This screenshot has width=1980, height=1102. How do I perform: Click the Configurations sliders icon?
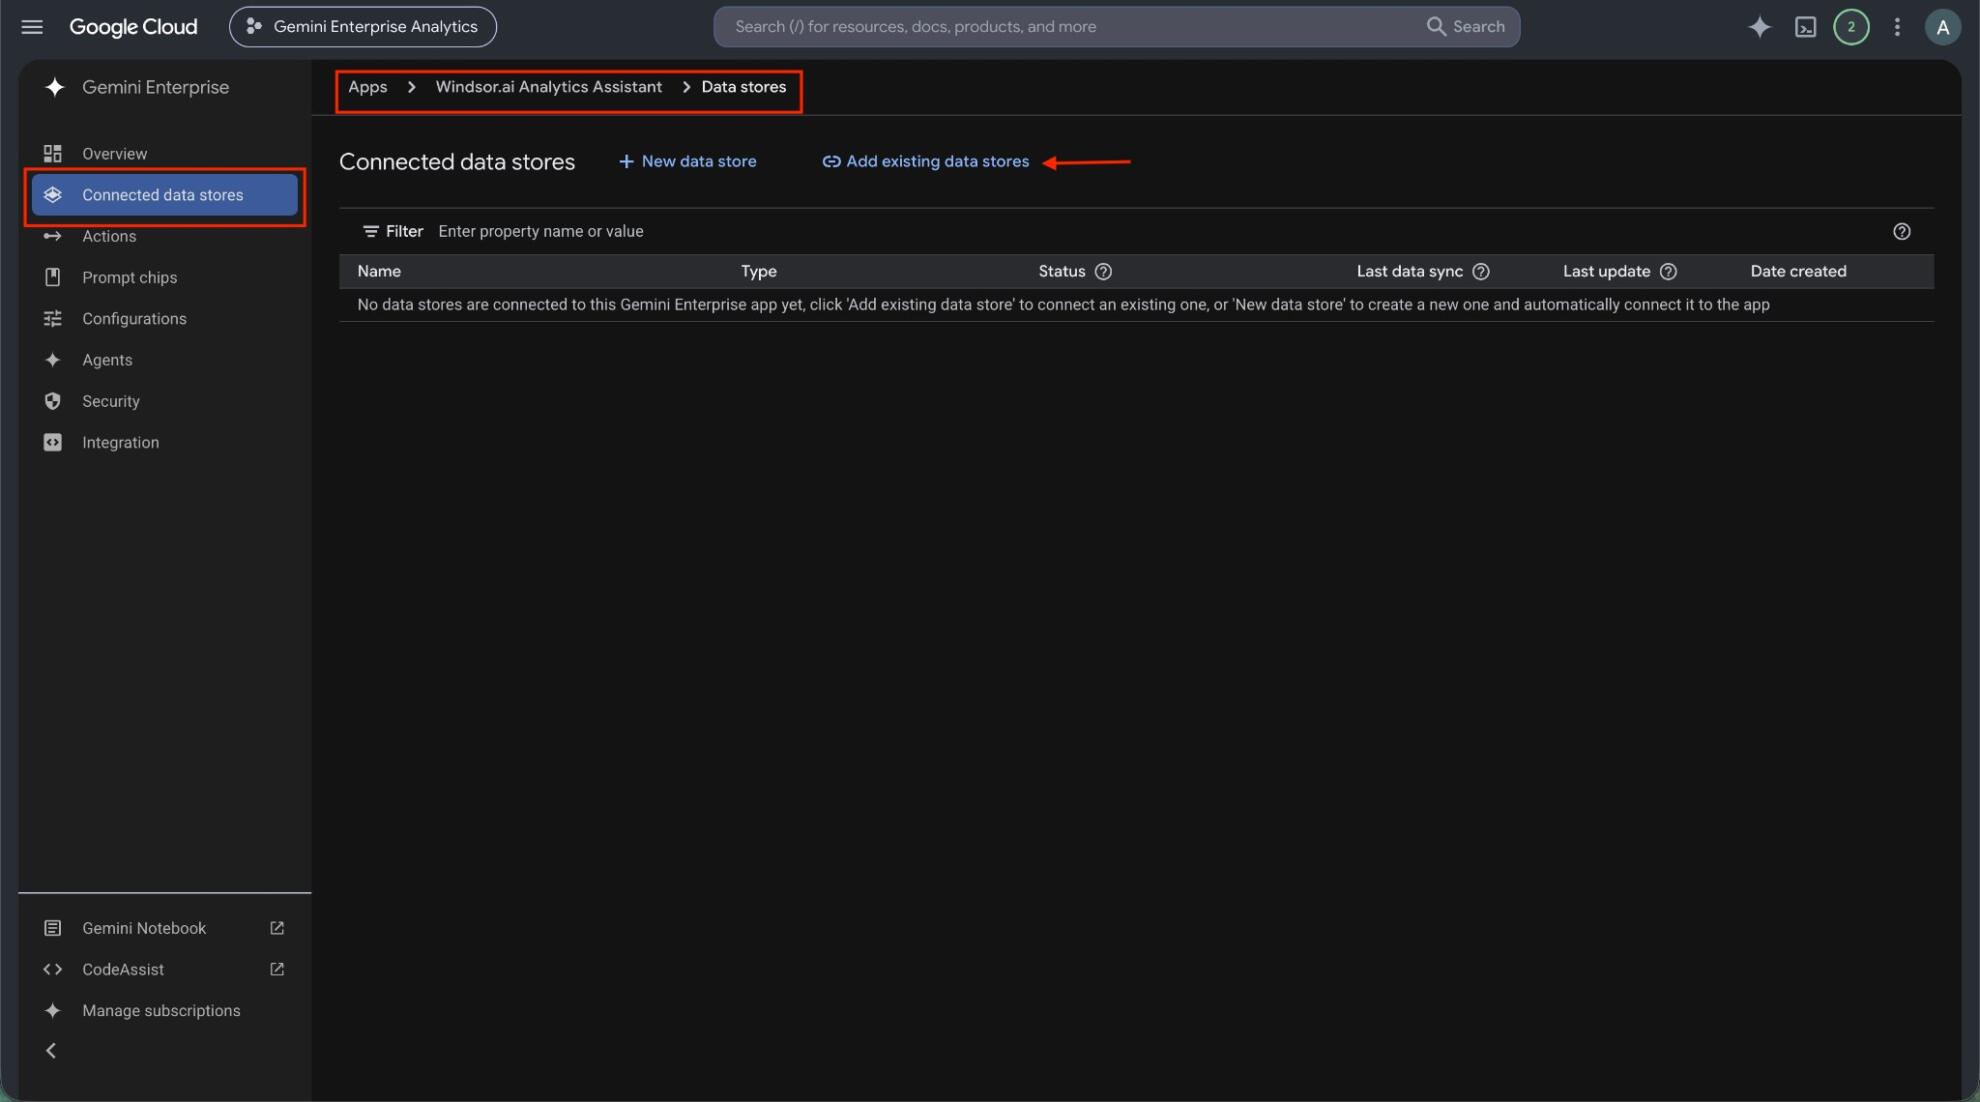coord(53,319)
